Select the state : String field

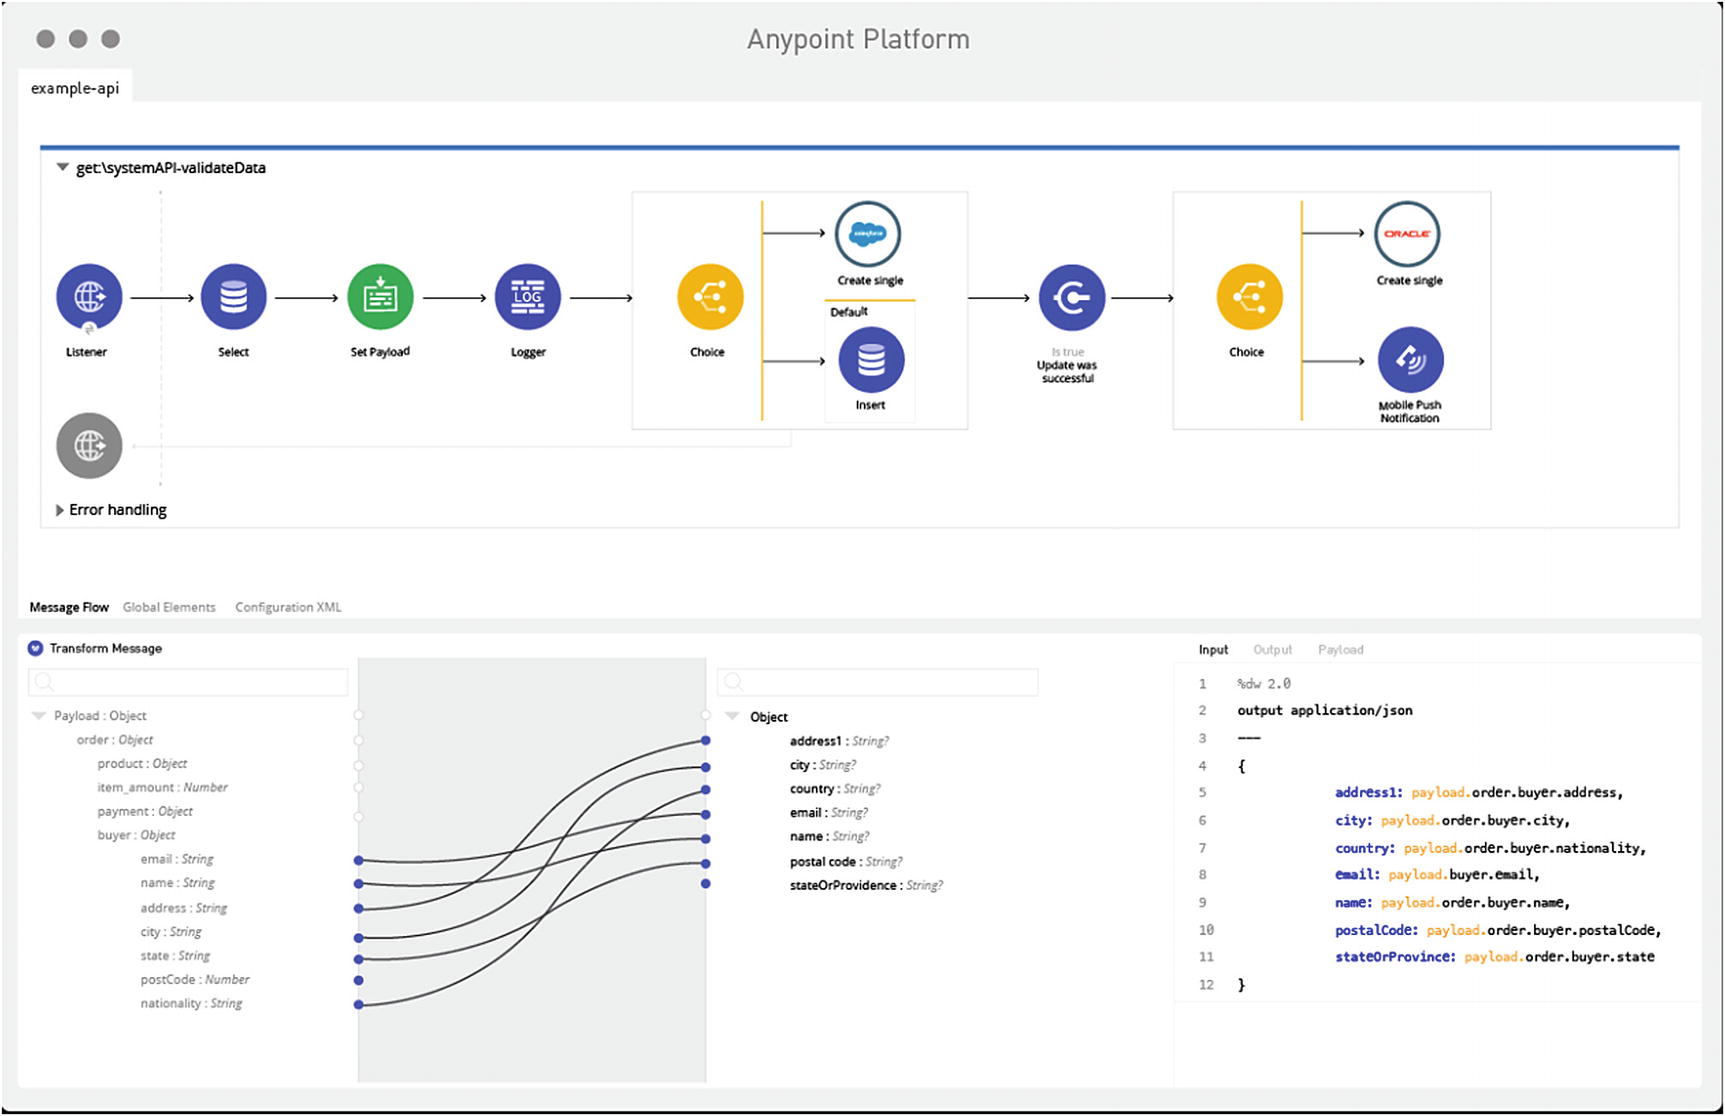tap(175, 956)
